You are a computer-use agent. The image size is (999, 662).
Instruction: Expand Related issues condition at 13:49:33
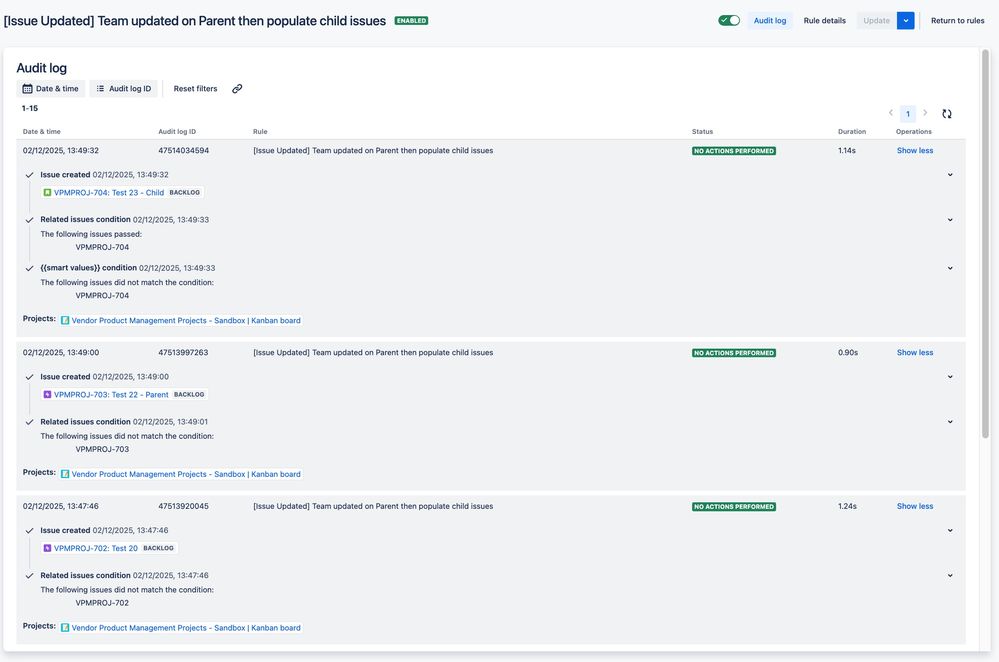[x=950, y=220]
